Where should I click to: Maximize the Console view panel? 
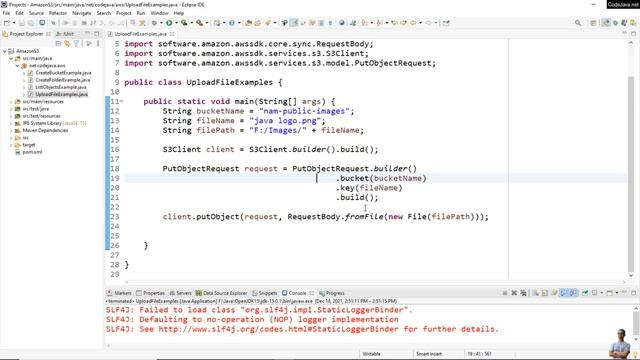point(633,293)
